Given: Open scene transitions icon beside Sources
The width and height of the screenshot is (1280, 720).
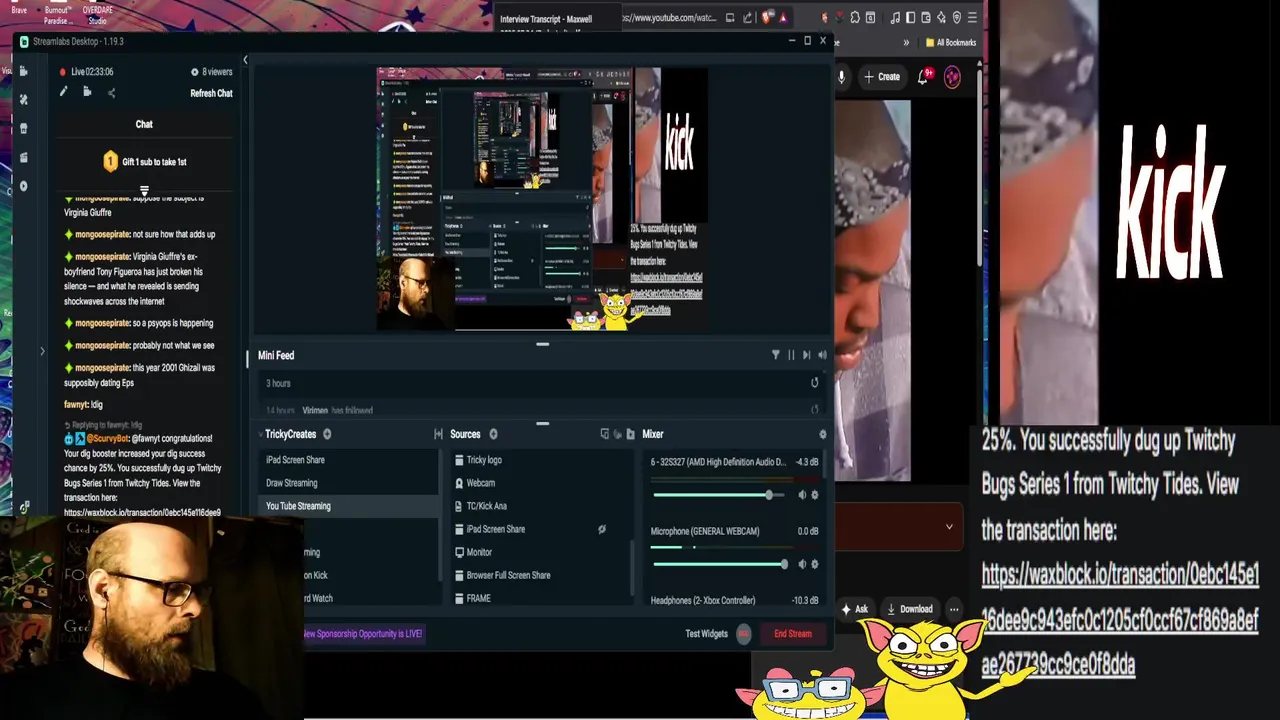Looking at the screenshot, I should 438,434.
